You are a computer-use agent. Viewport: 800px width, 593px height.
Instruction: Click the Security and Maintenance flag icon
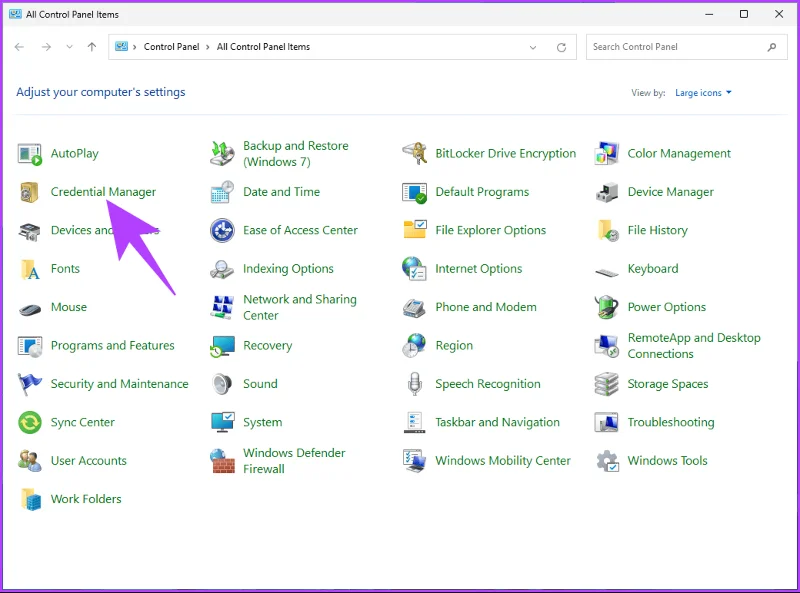(x=29, y=384)
